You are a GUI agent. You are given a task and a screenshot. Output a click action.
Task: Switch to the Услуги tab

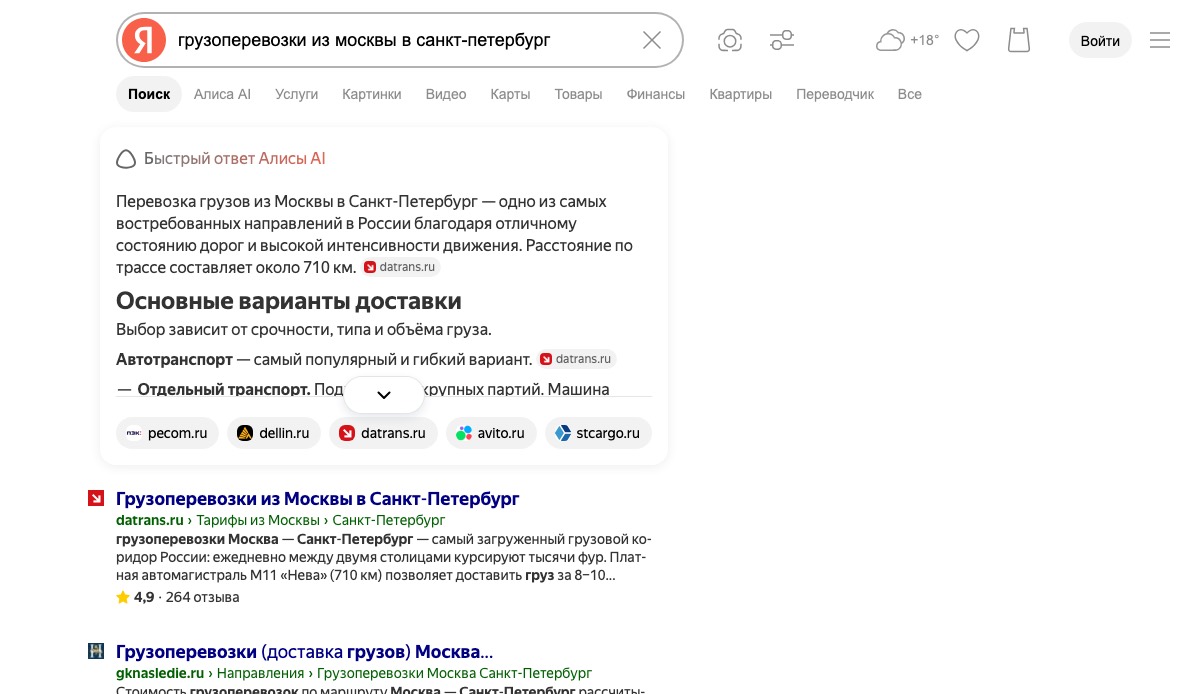[296, 94]
